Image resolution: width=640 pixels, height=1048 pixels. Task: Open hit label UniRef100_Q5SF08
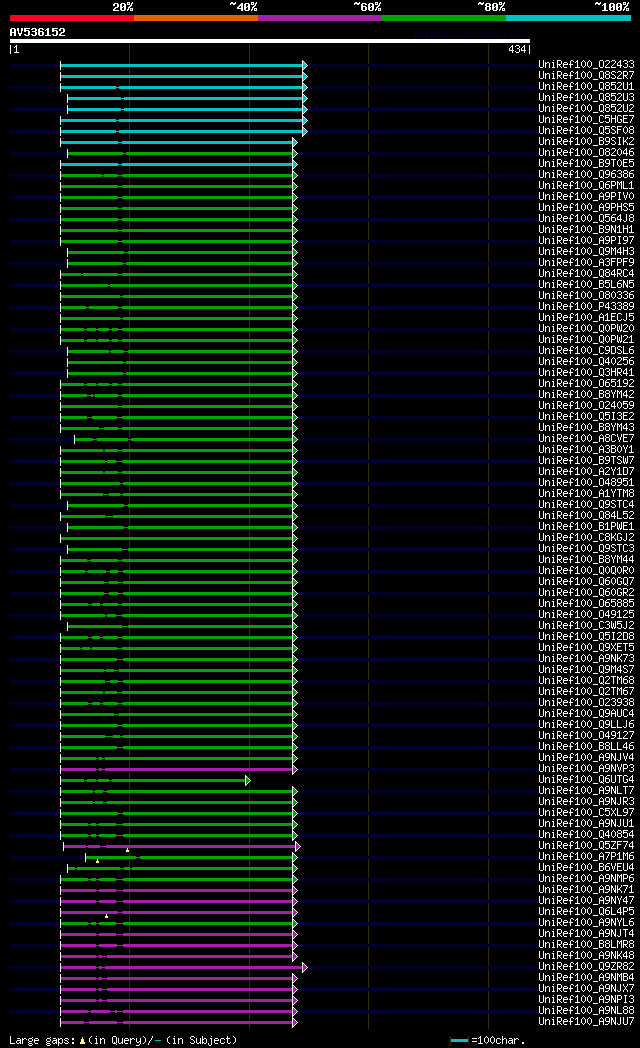[x=586, y=131]
